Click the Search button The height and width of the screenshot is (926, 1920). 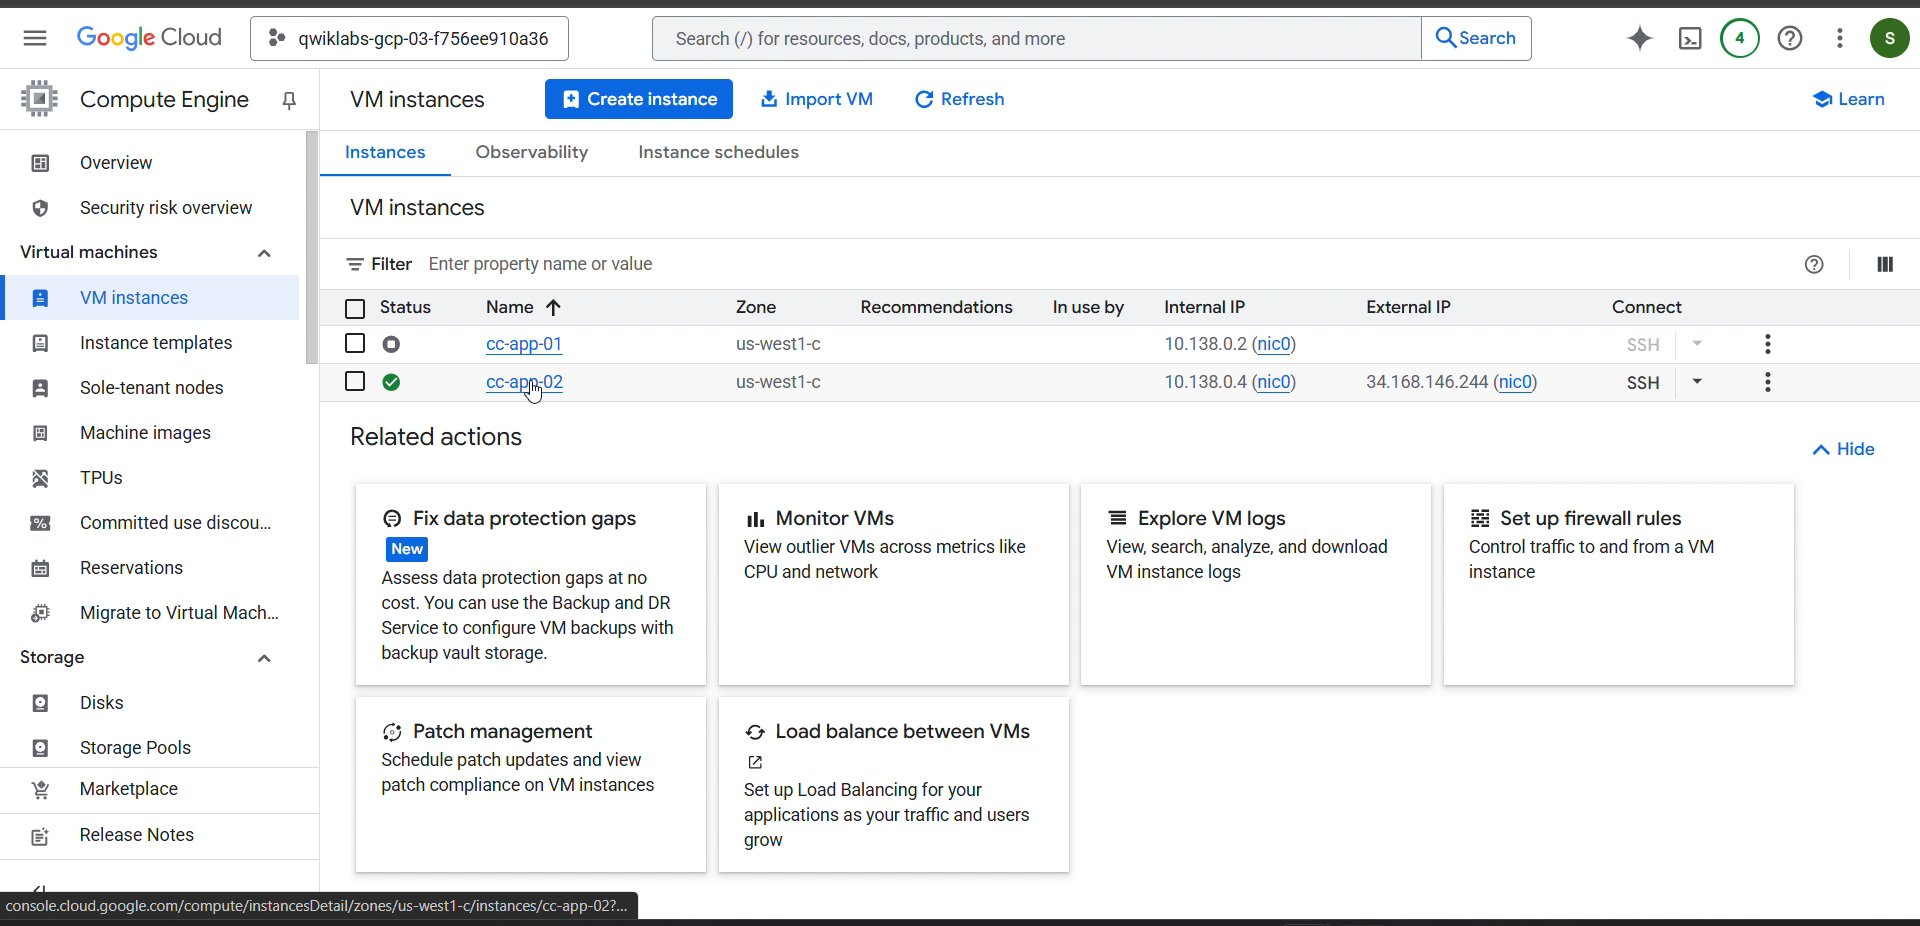pos(1476,38)
